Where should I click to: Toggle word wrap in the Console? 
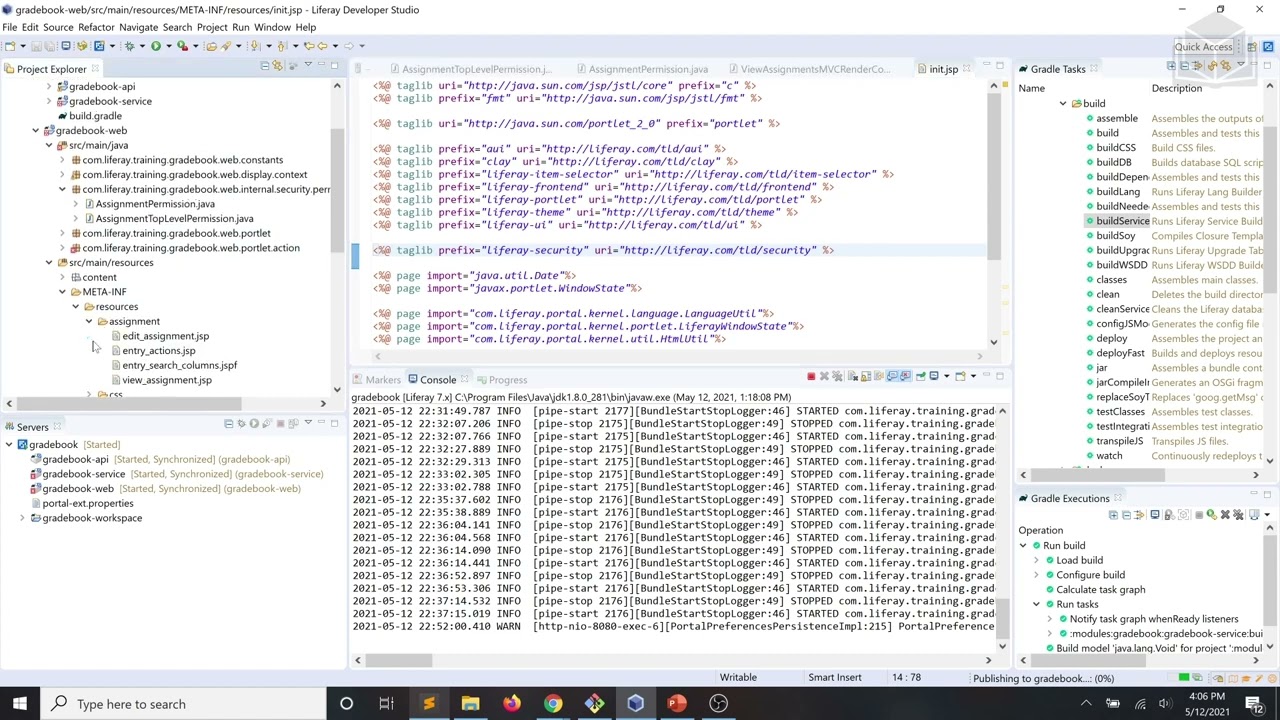[879, 377]
